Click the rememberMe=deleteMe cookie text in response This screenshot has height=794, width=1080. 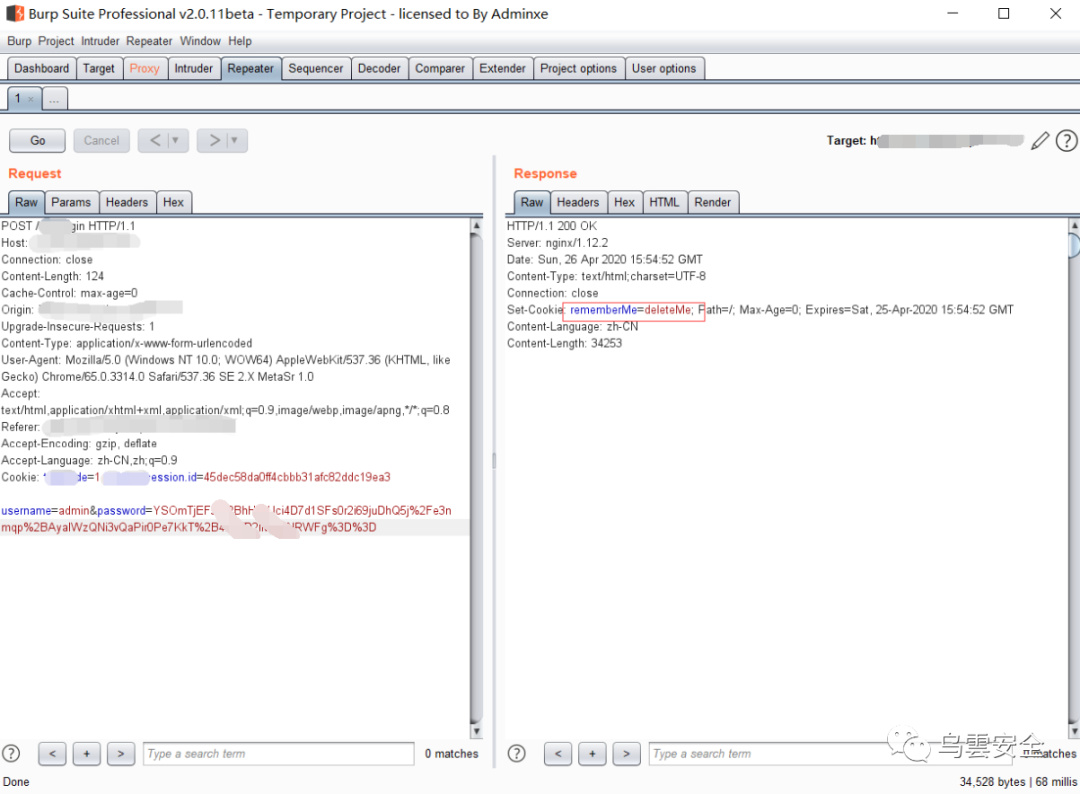click(631, 310)
